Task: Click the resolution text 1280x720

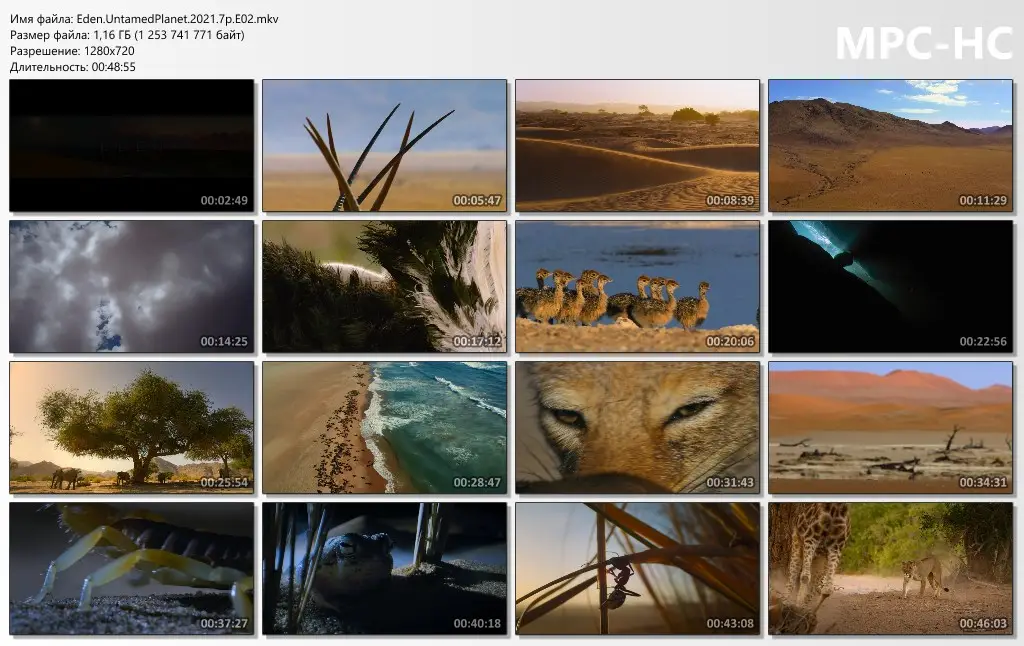Action: [109, 51]
